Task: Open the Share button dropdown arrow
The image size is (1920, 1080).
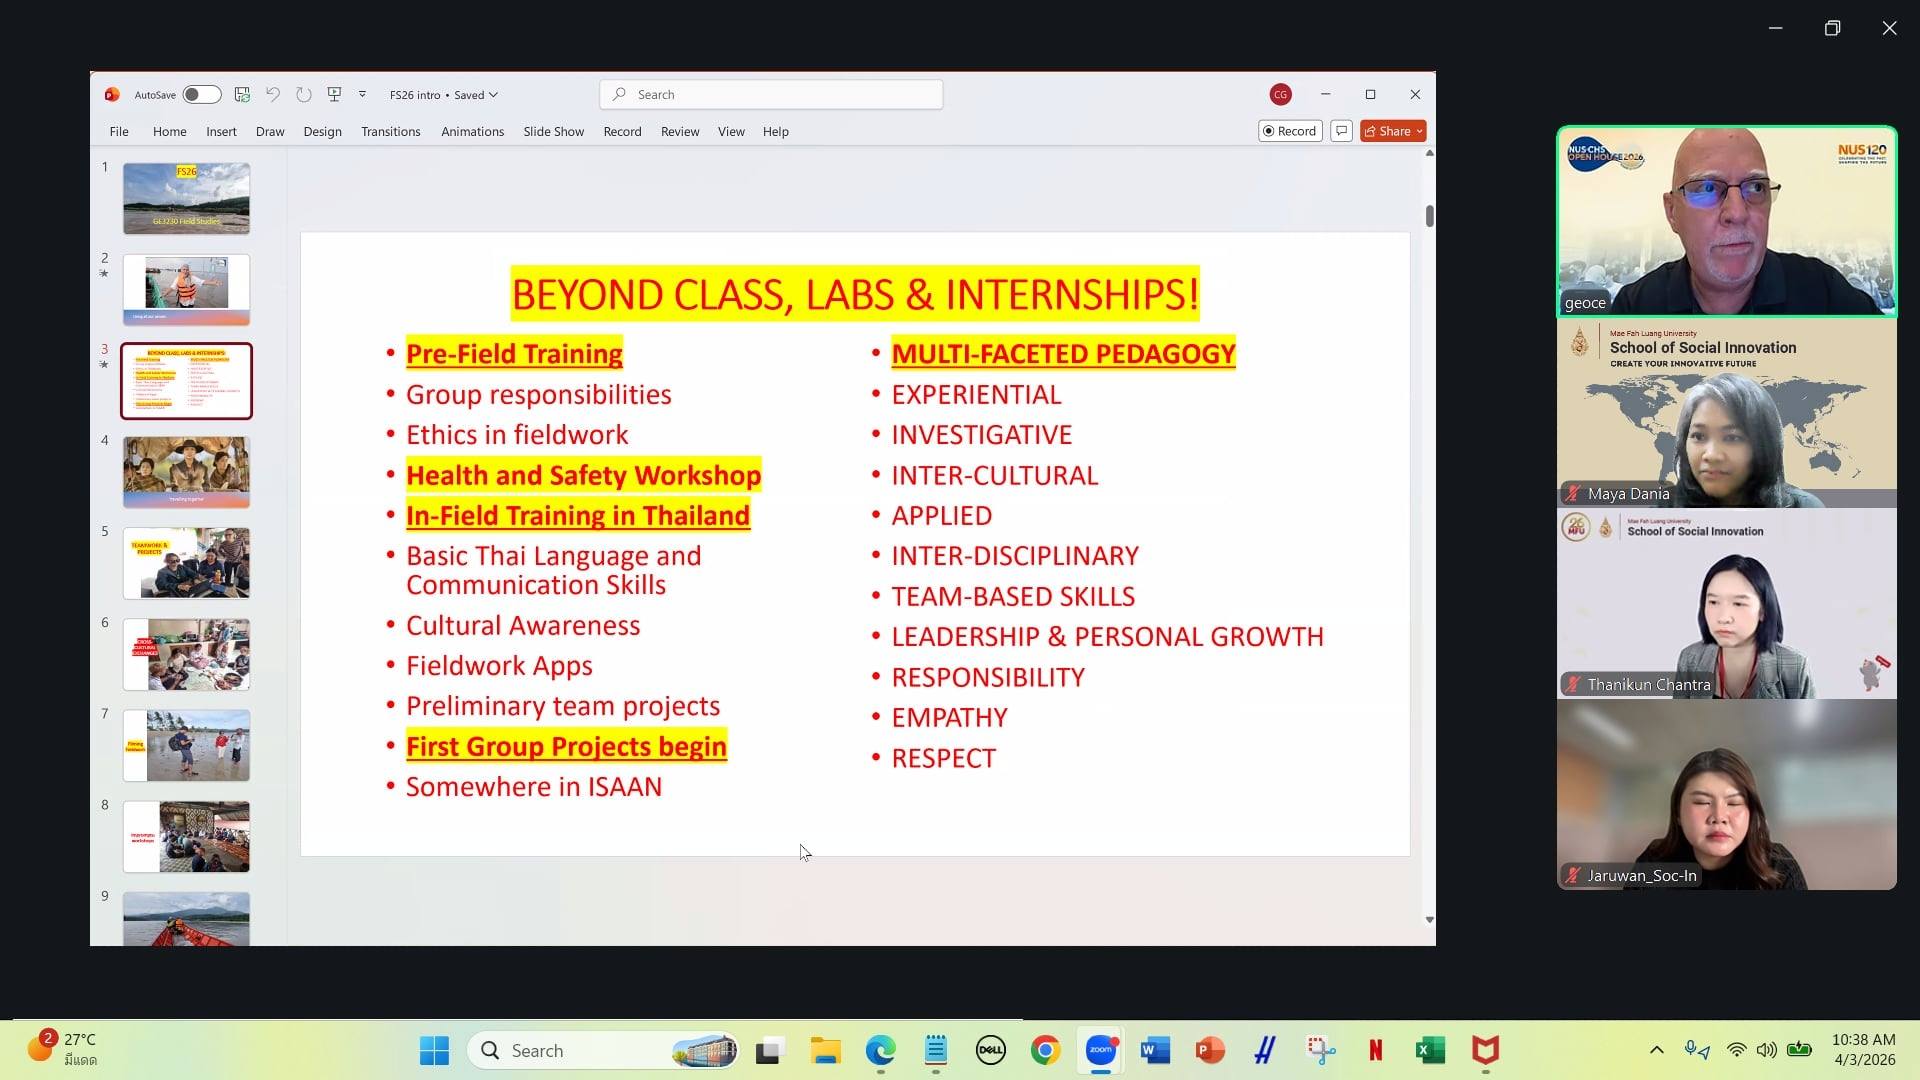Action: (1419, 131)
